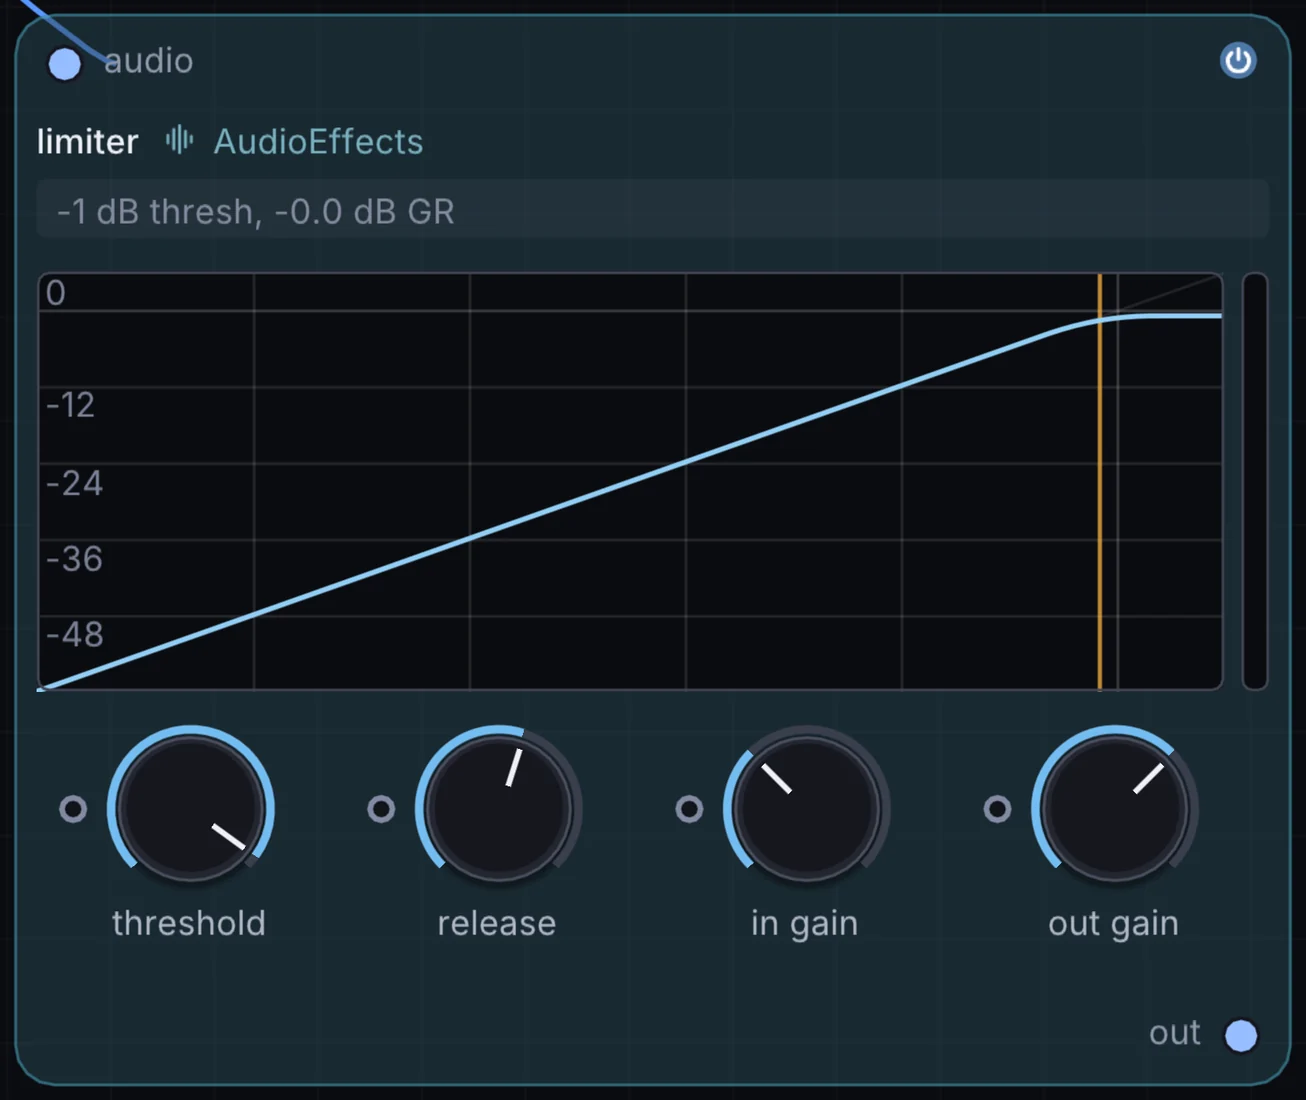The image size is (1306, 1100).
Task: Click the gain reduction meter bar
Action: (1255, 481)
